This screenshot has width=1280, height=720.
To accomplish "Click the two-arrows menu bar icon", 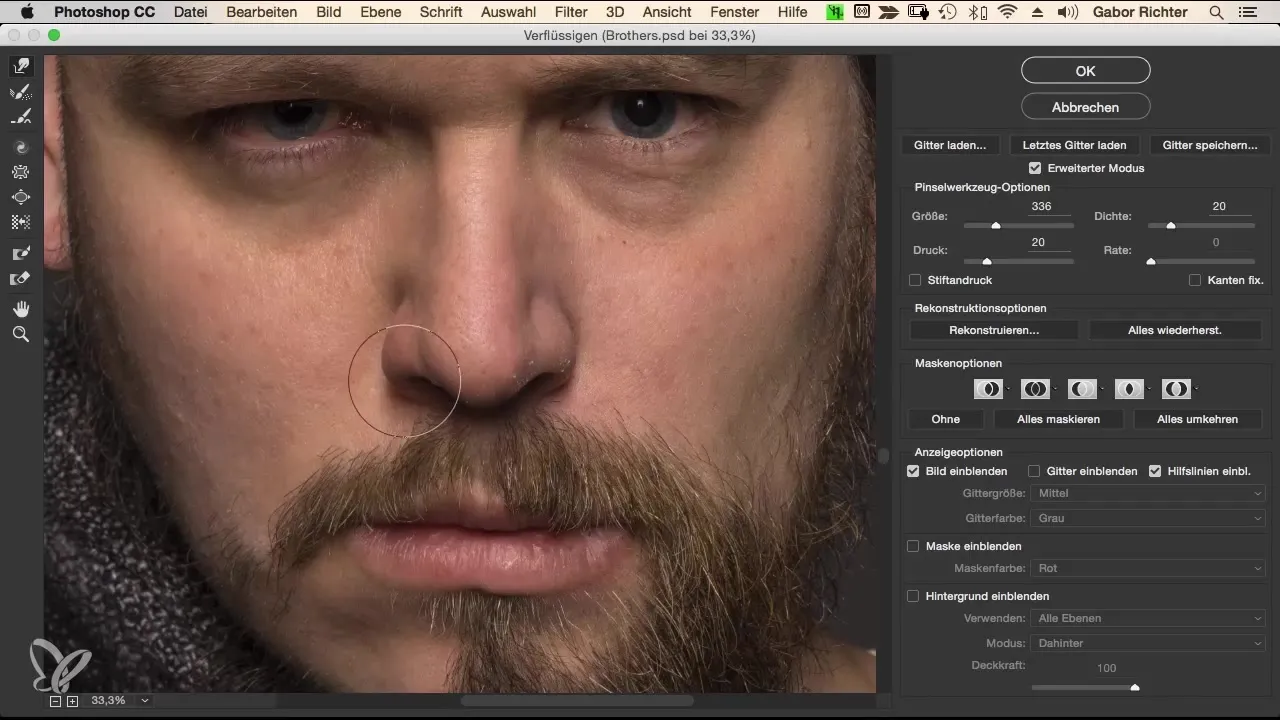I will 889,12.
